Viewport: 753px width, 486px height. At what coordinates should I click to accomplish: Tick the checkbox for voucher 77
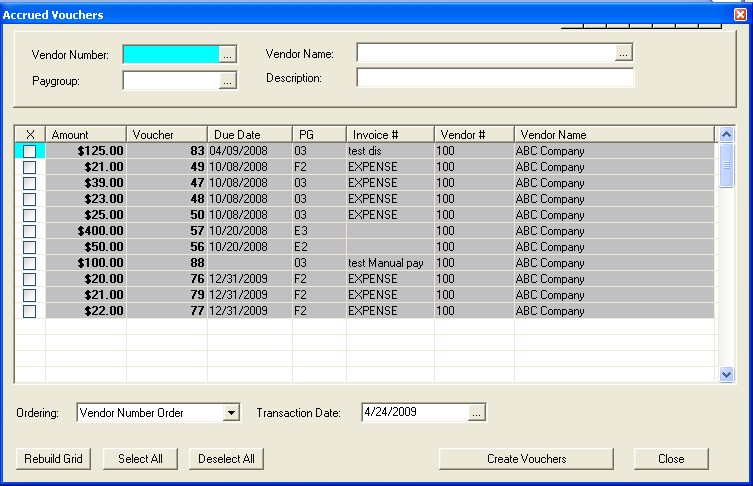[x=29, y=311]
